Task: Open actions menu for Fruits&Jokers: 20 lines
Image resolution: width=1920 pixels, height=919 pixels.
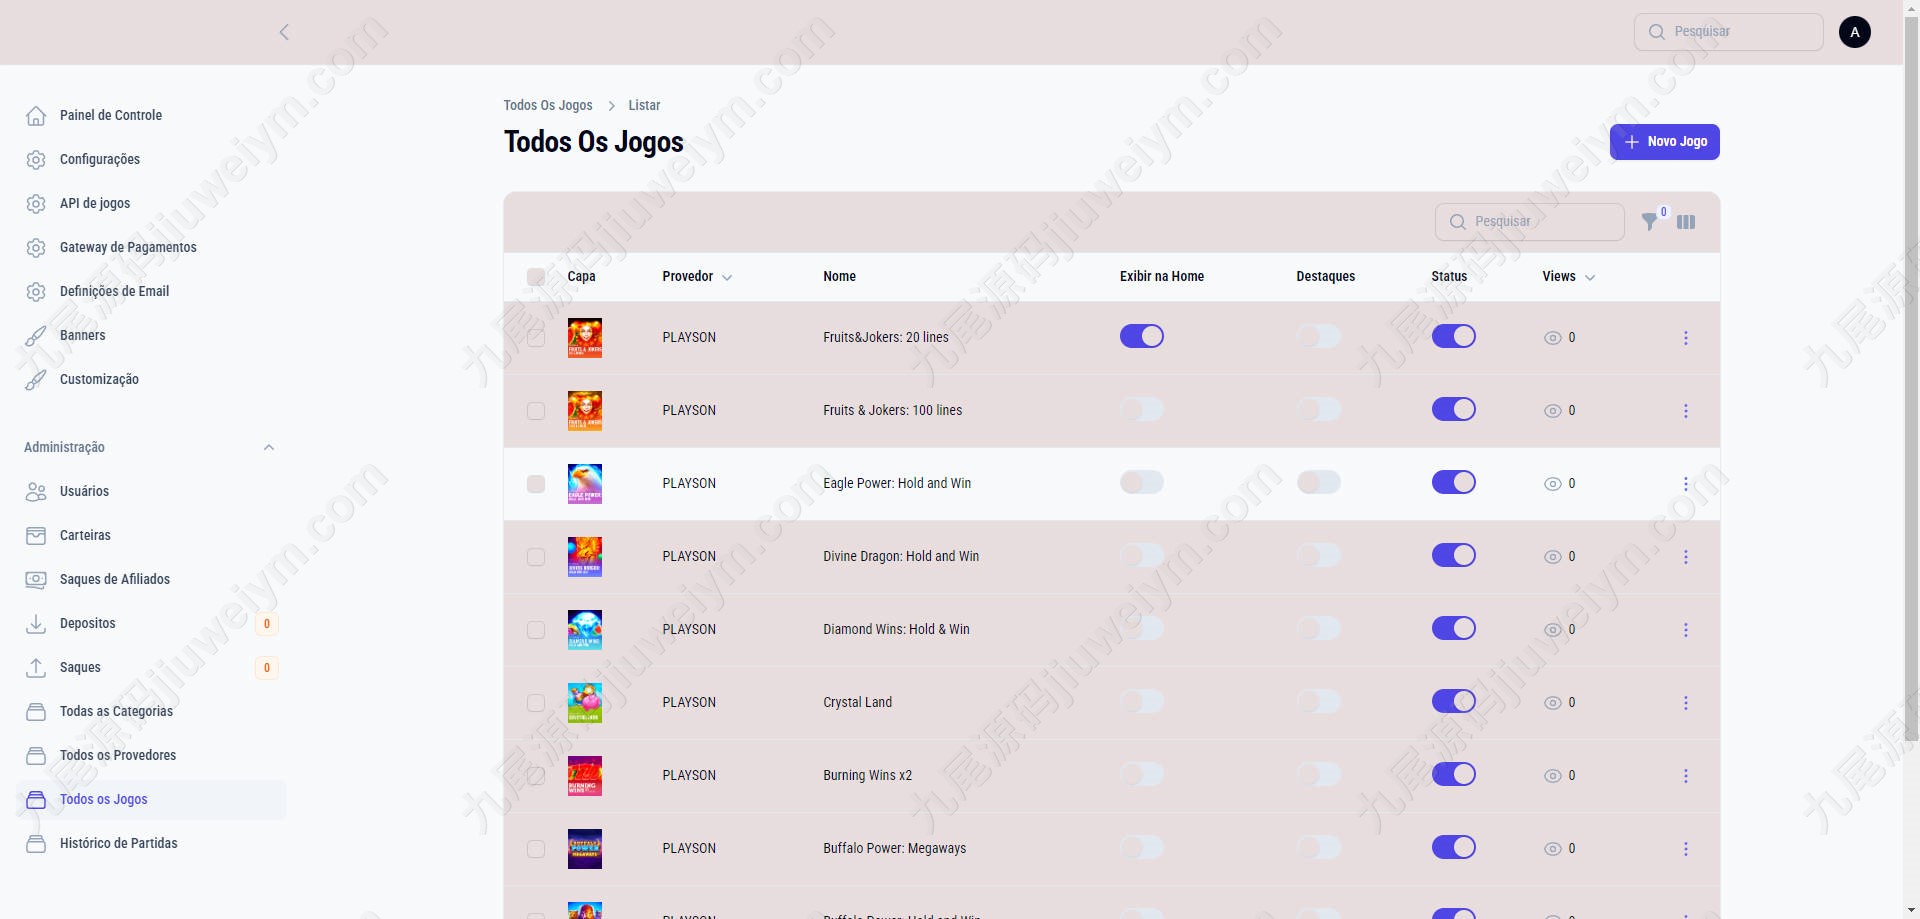Action: [1685, 338]
